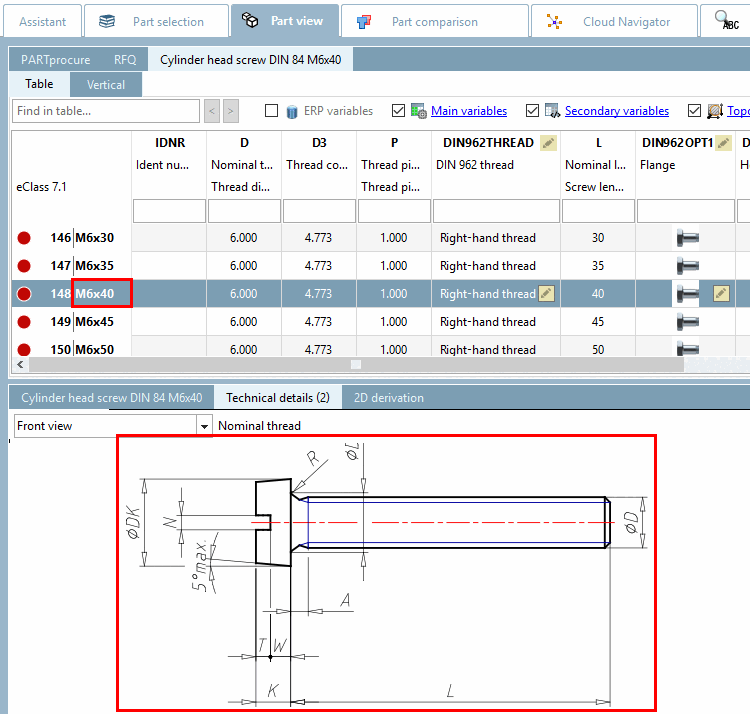750x714 pixels.
Task: Switch to the Part comparison tab
Action: pos(433,21)
